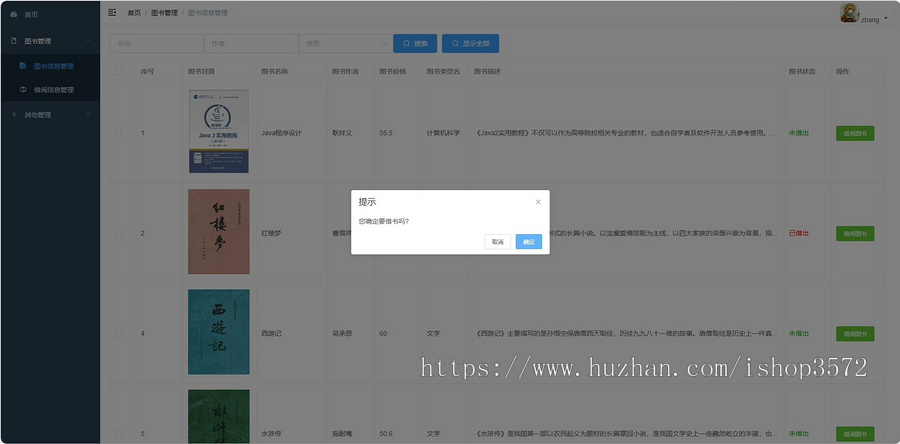The image size is (900, 444).
Task: Focus the 书名 search input field
Action: (157, 44)
